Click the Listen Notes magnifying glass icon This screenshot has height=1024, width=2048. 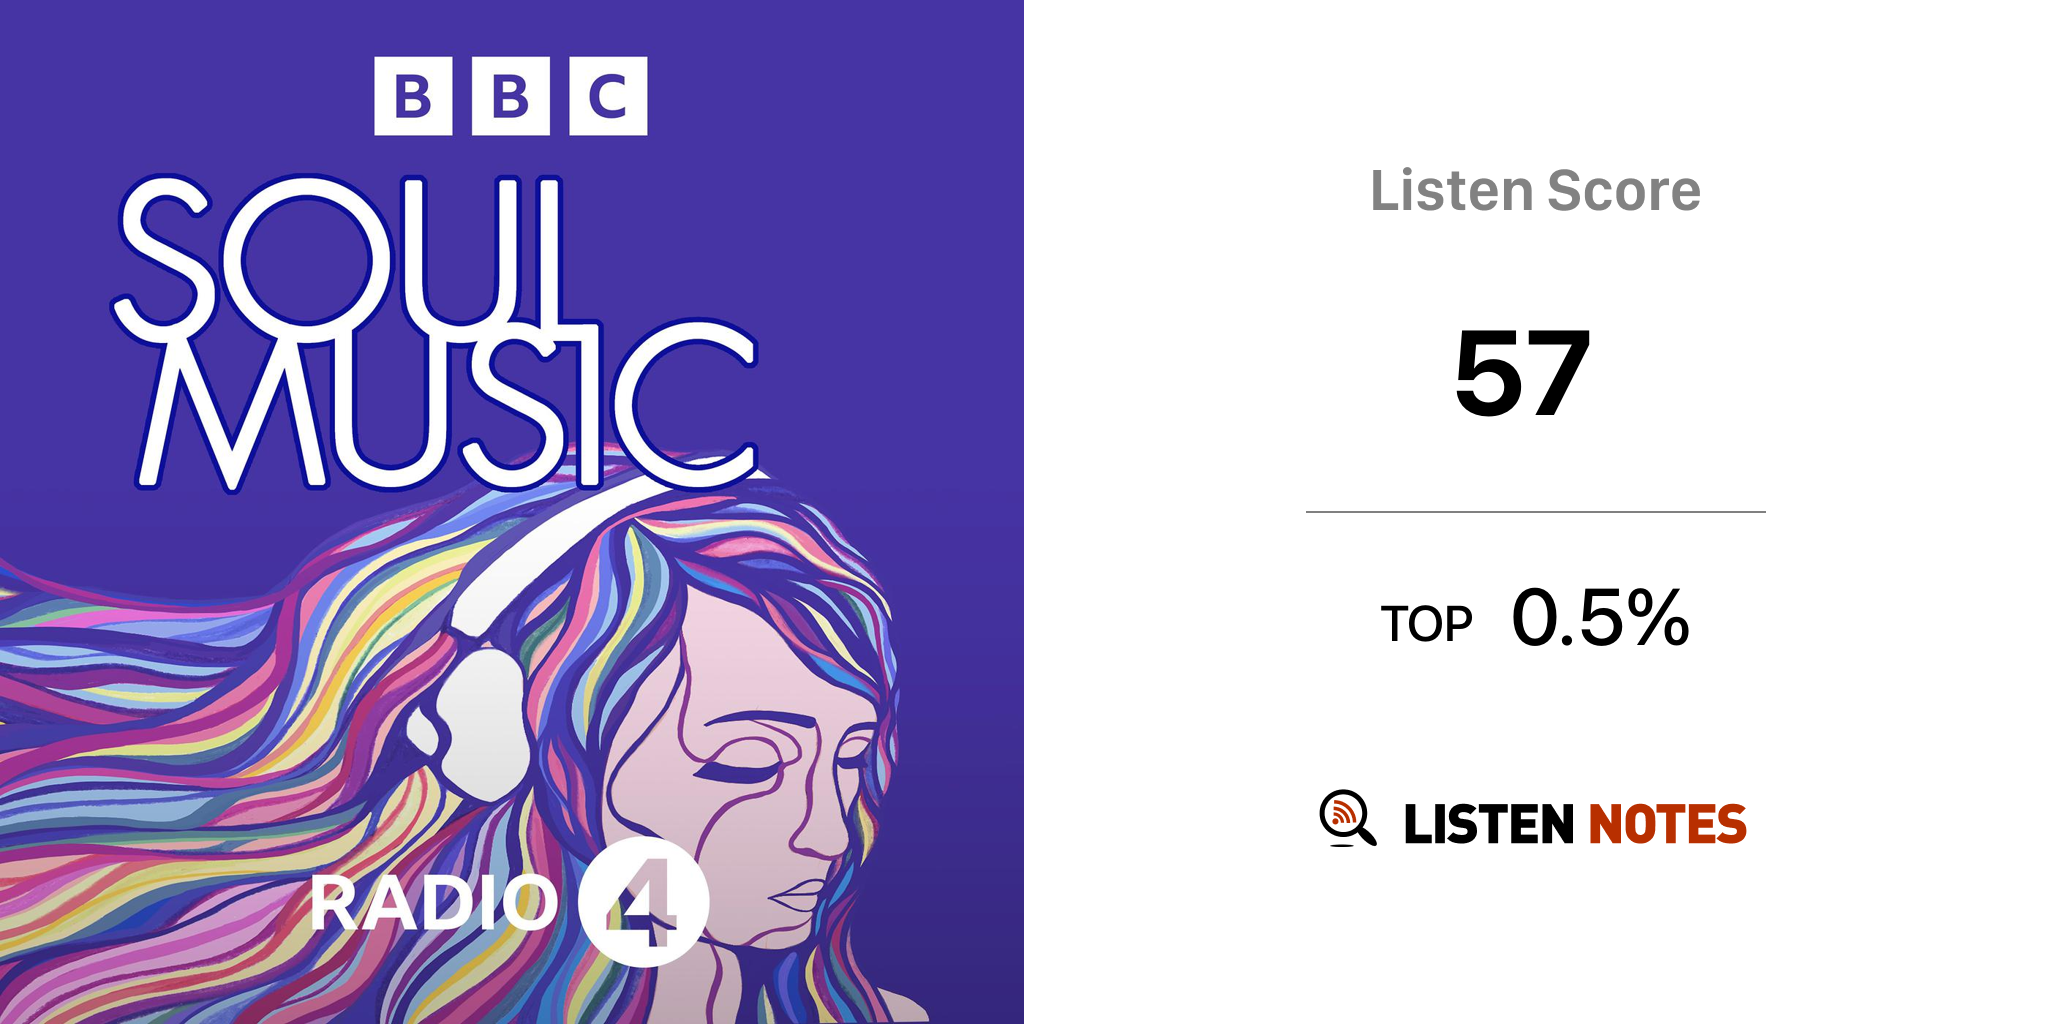(1346, 818)
